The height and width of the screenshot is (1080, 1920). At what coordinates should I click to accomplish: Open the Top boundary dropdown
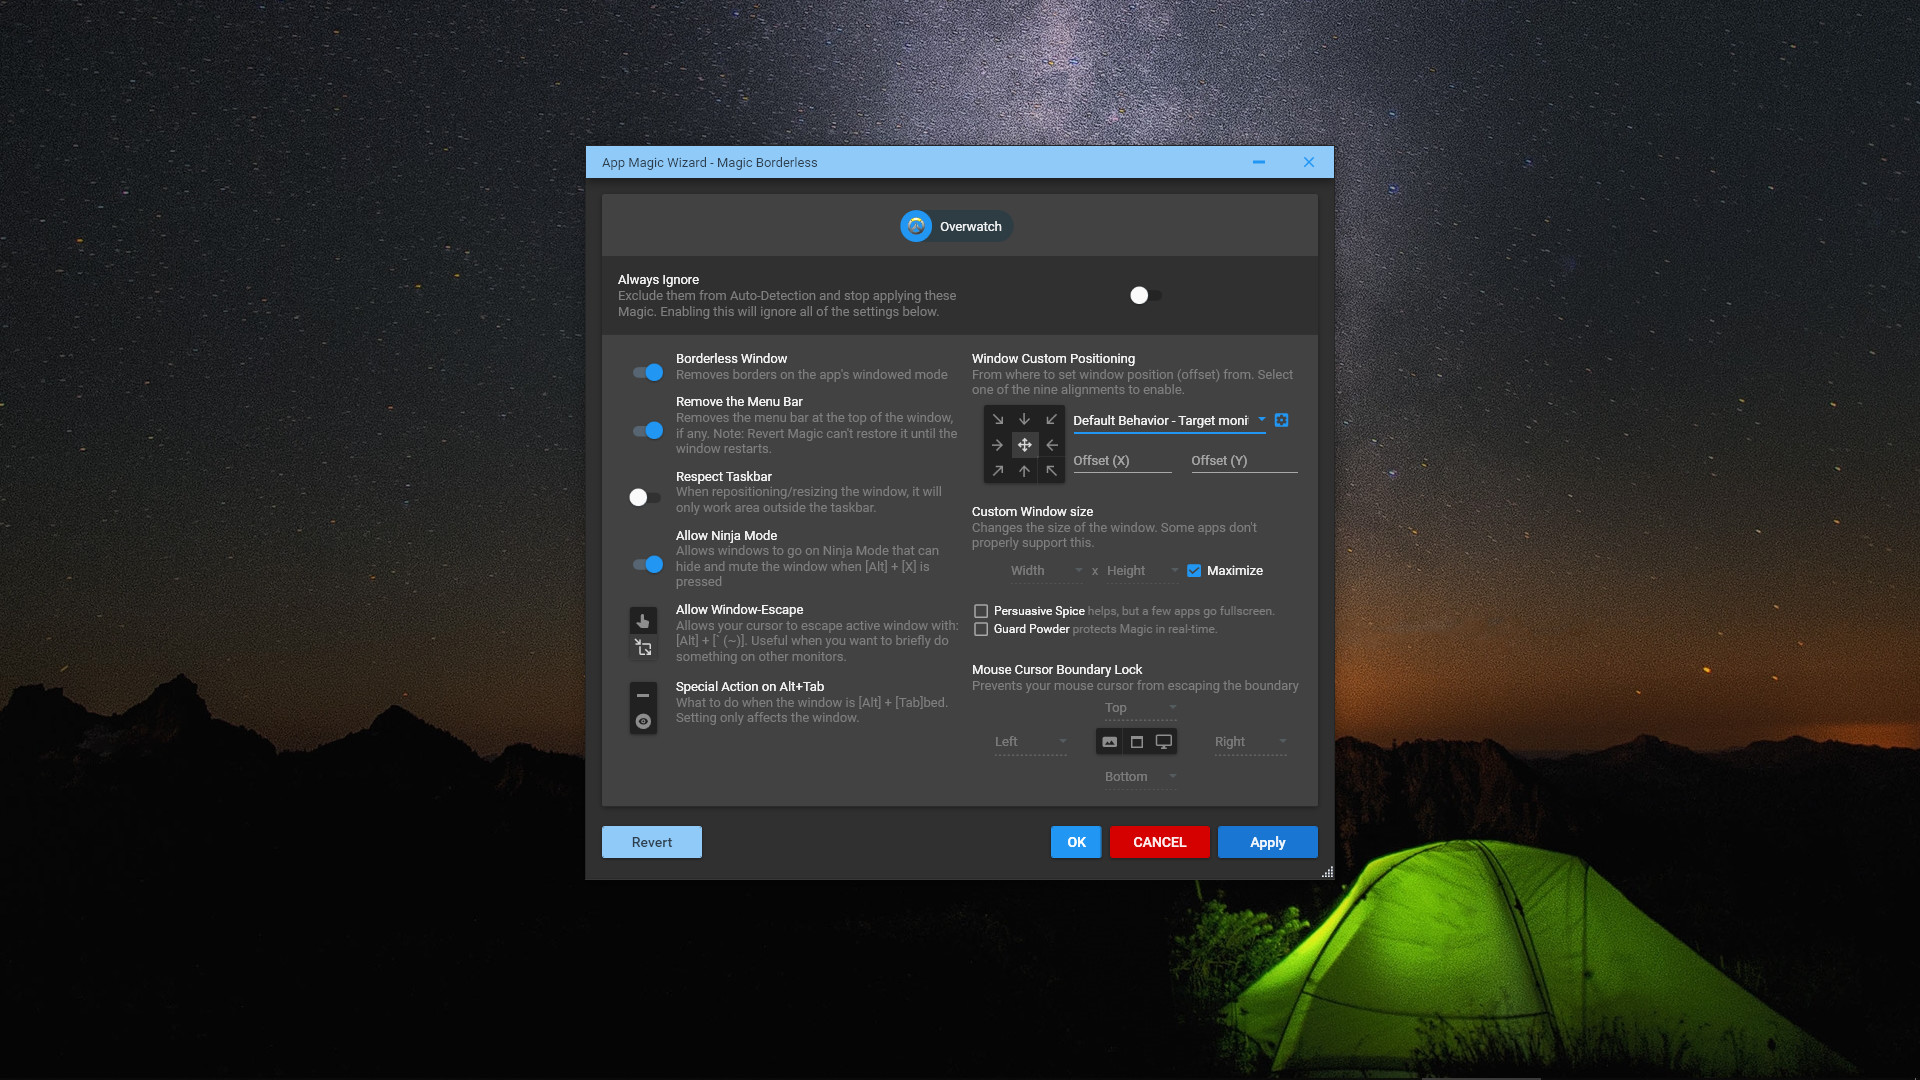click(1139, 707)
